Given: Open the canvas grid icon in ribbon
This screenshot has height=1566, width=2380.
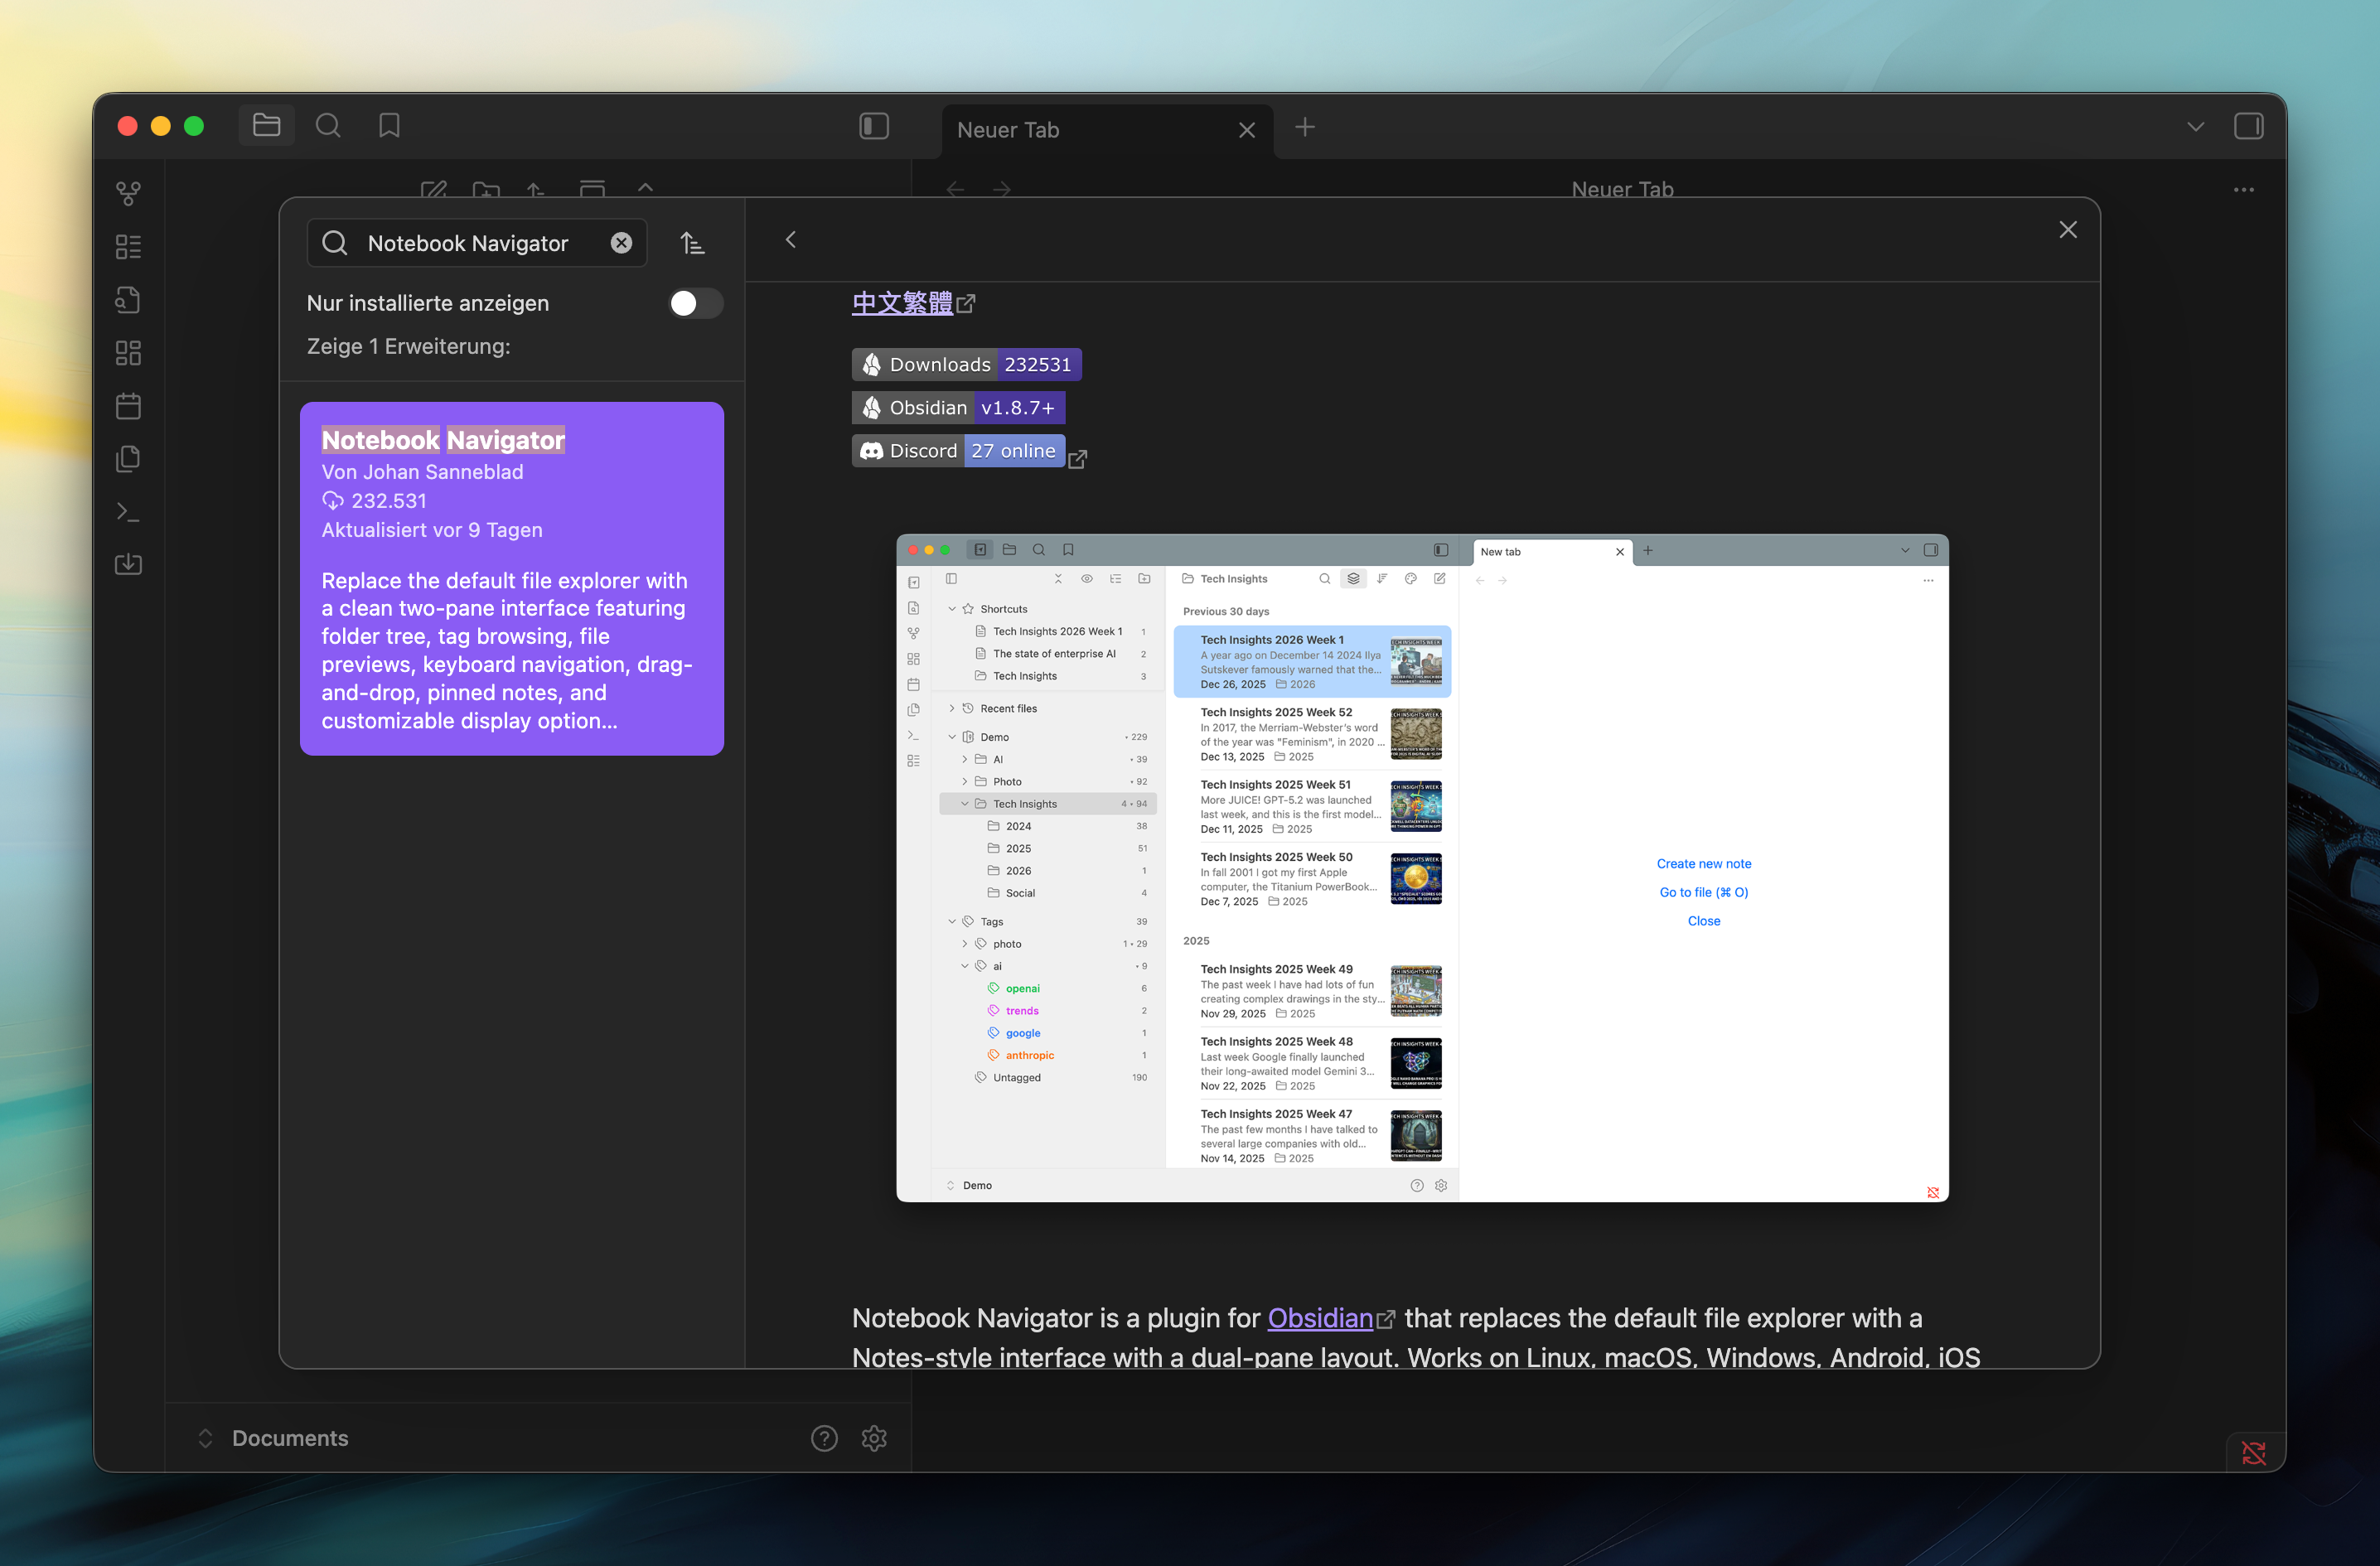Looking at the screenshot, I should click(x=128, y=353).
